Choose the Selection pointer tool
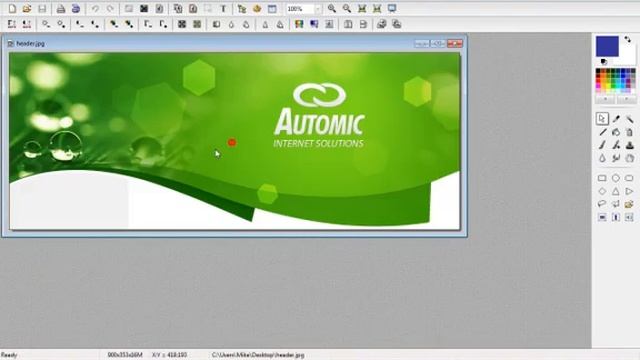This screenshot has height=360, width=640. tap(602, 119)
